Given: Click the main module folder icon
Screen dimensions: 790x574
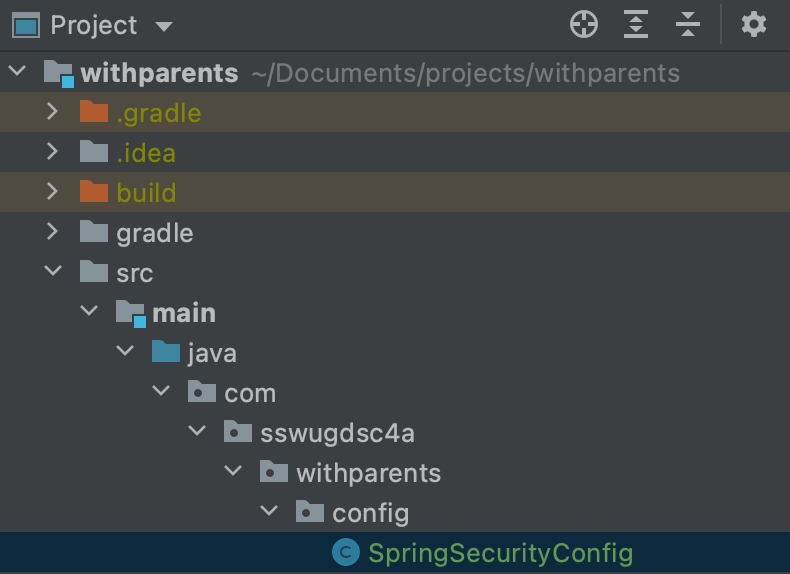Looking at the screenshot, I should (130, 313).
